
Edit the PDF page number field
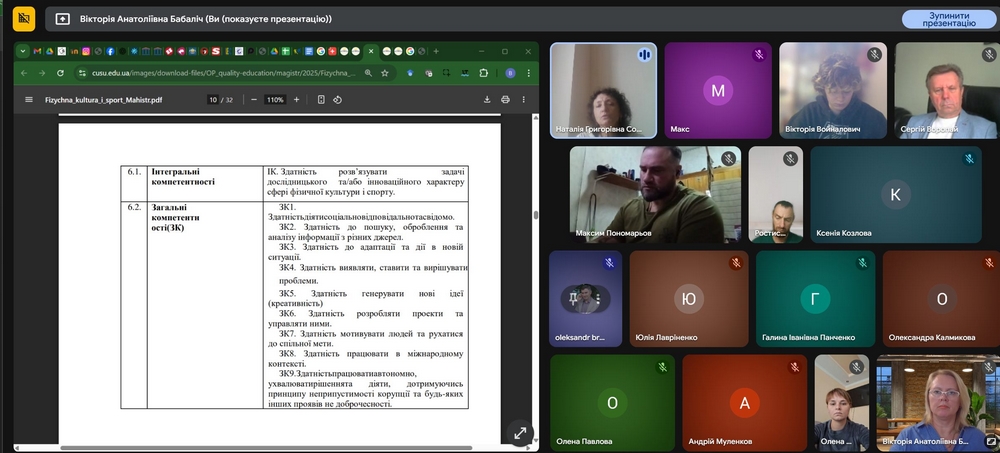click(213, 100)
